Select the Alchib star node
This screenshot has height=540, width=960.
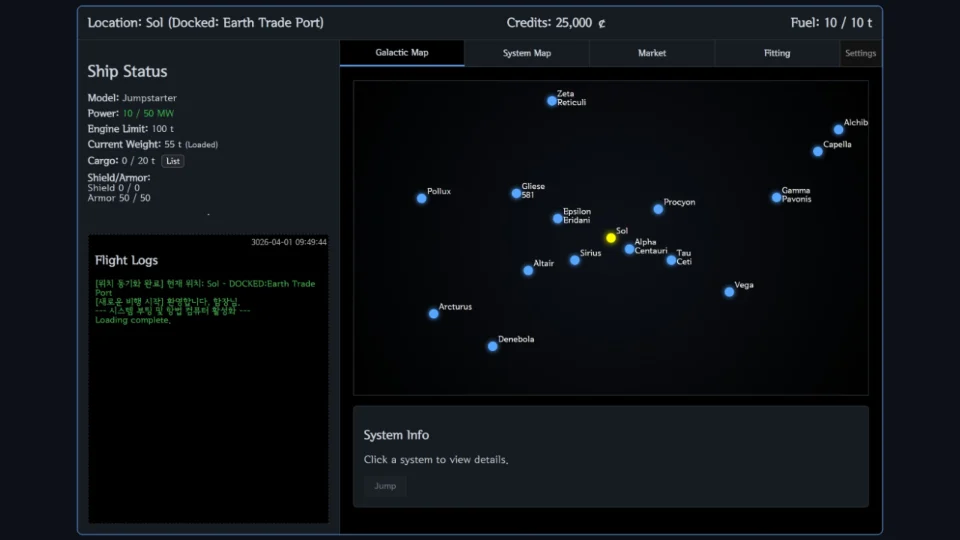click(x=838, y=129)
